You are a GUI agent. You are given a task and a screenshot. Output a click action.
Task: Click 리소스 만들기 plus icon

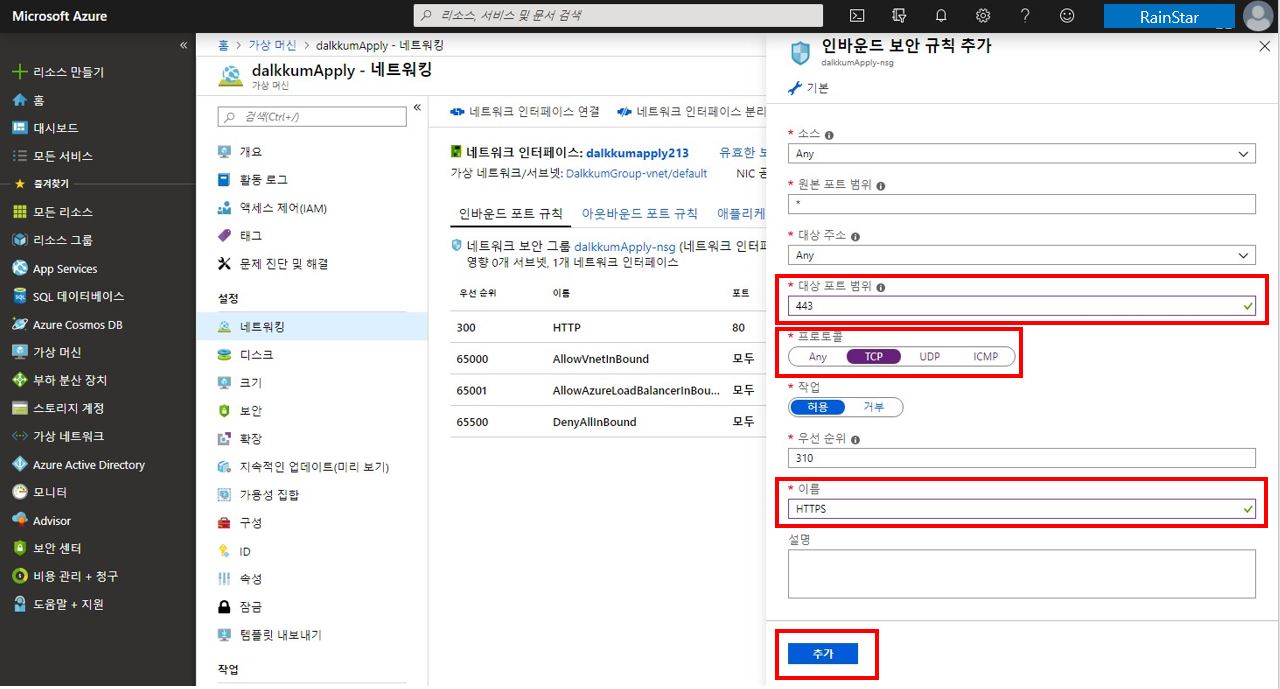pyautogui.click(x=18, y=72)
